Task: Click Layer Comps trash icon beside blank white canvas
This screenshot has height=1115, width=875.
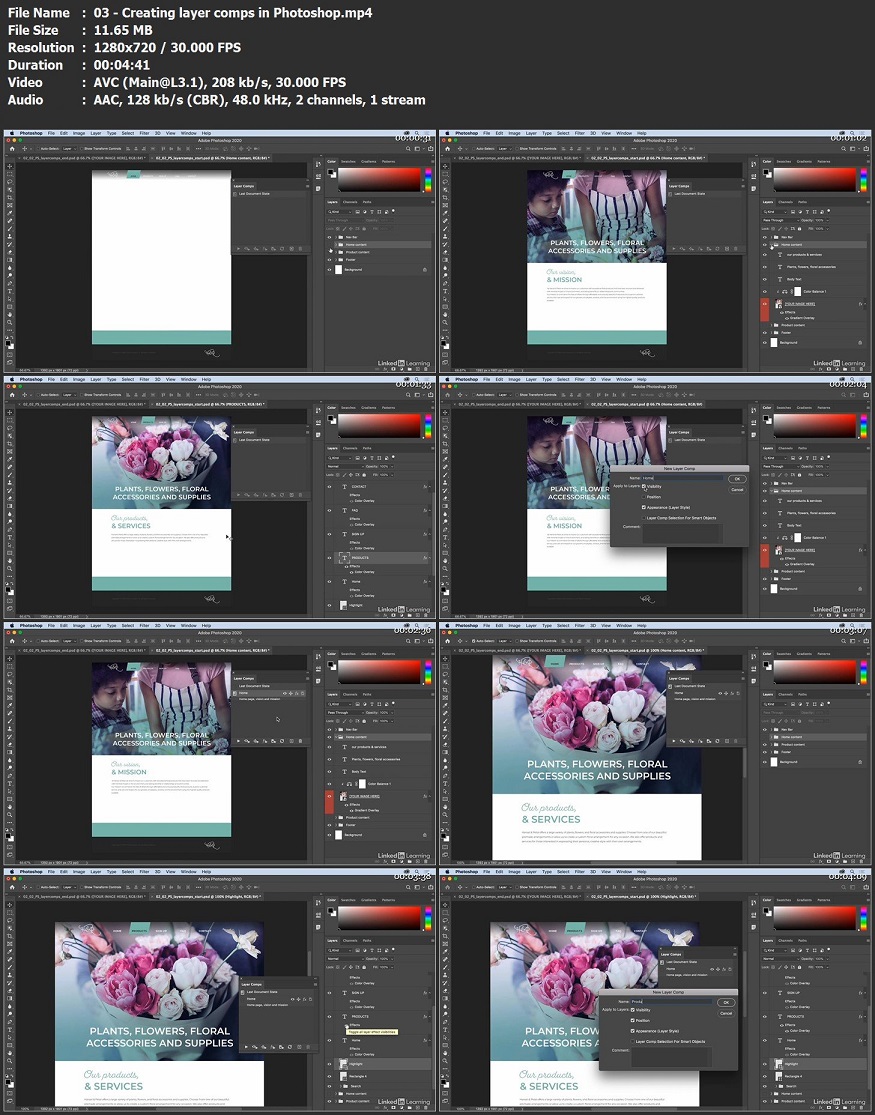Action: click(301, 248)
